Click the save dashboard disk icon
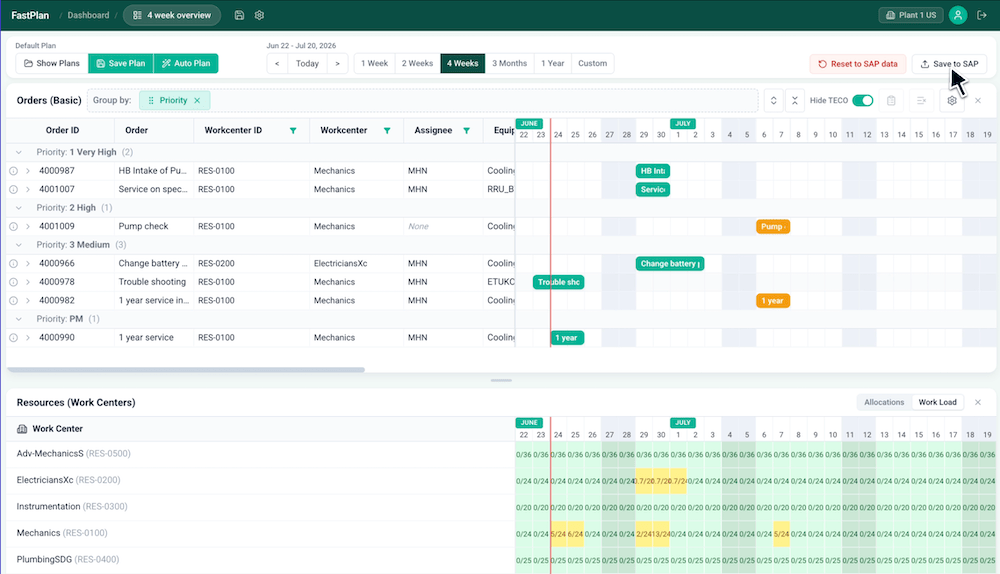This screenshot has height=574, width=1000. pos(239,15)
